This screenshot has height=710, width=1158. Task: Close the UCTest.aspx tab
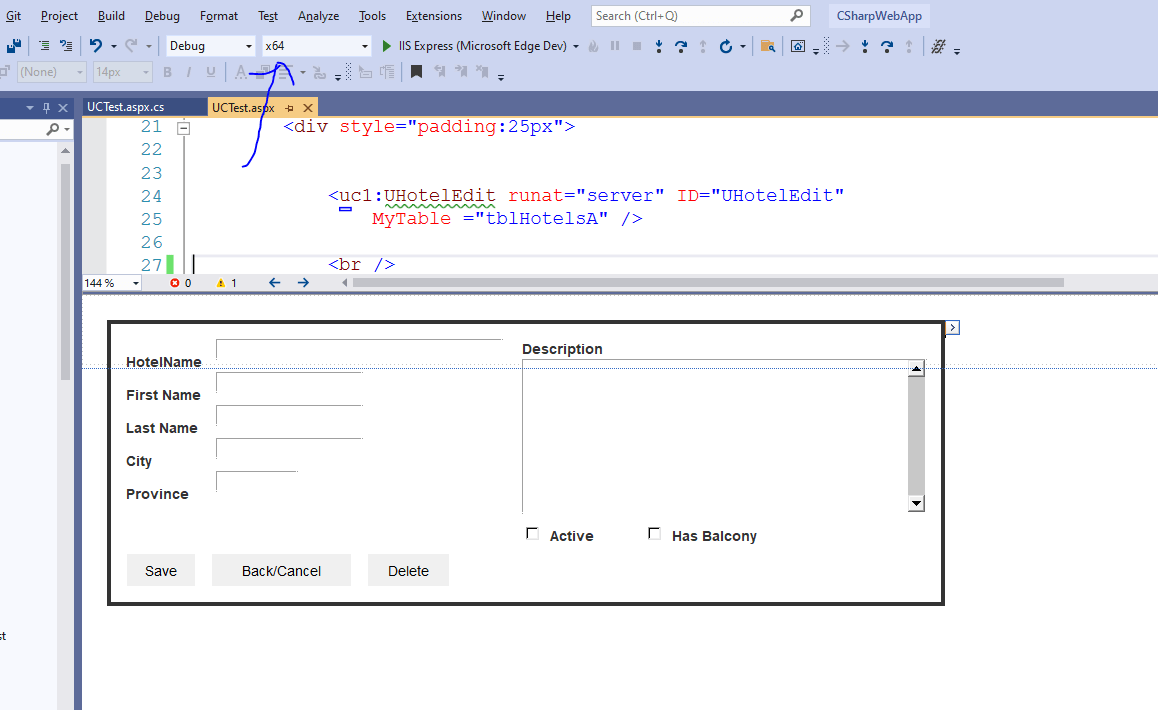pyautogui.click(x=308, y=108)
